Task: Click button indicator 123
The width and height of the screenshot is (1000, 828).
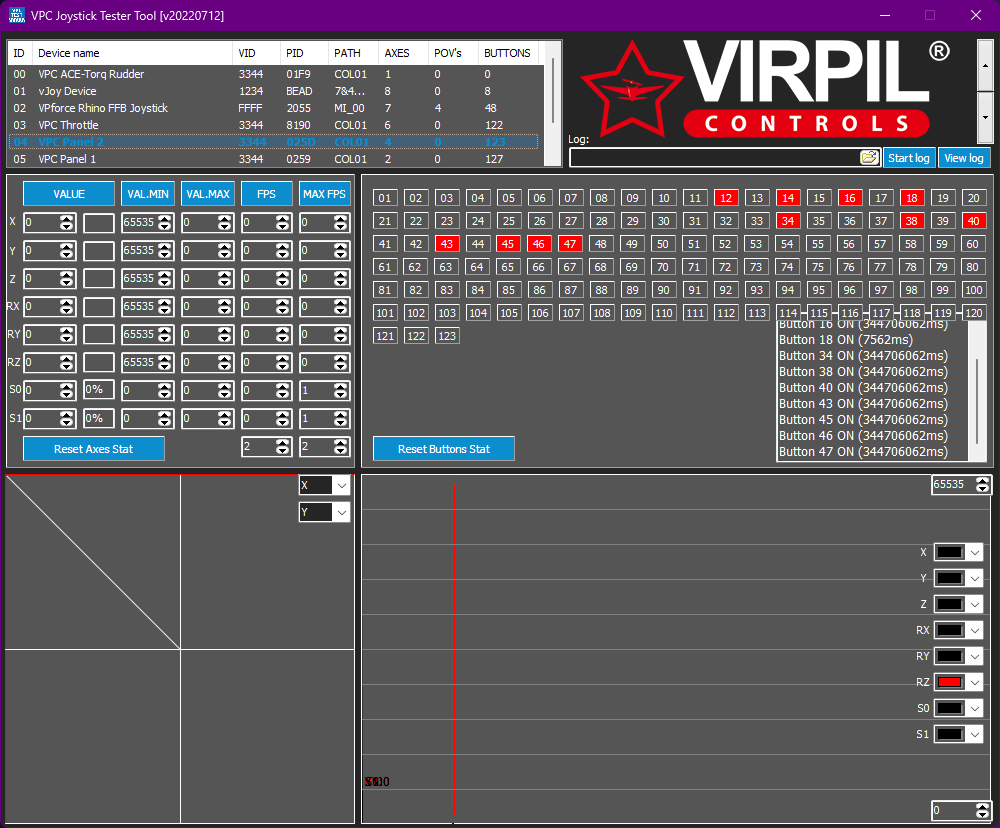Action: point(447,336)
